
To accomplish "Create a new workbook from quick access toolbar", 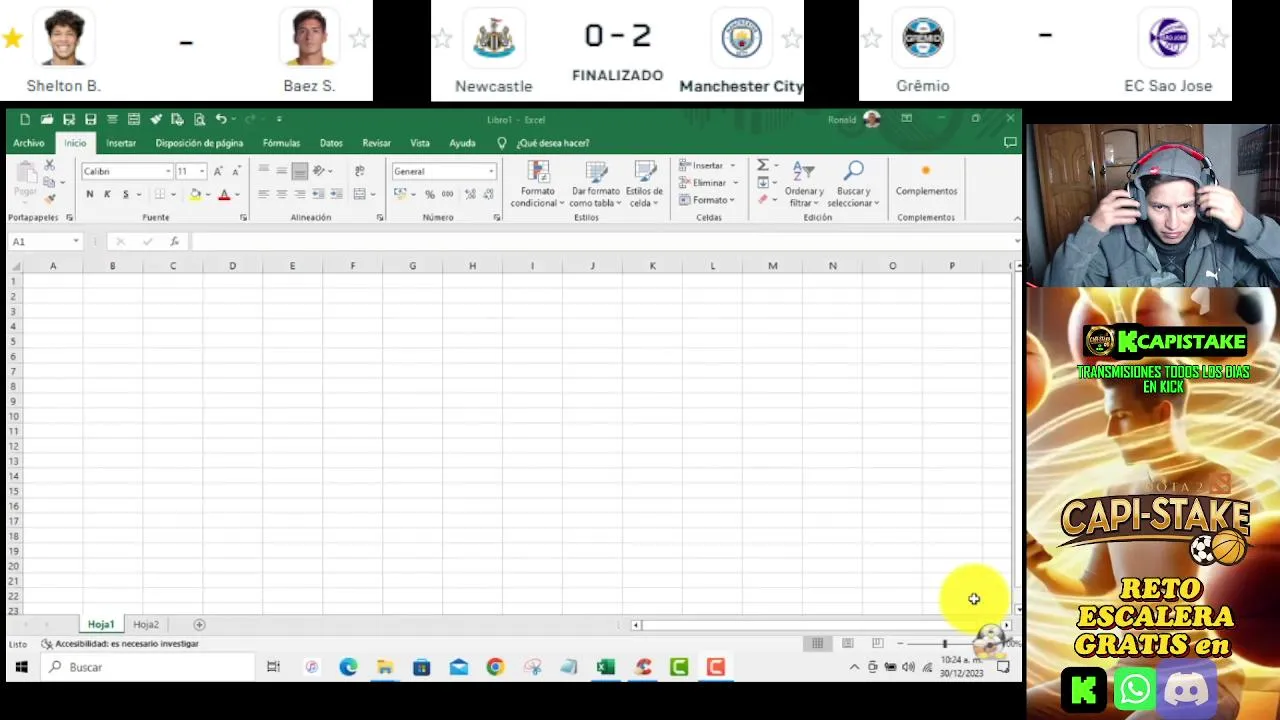I will point(25,119).
